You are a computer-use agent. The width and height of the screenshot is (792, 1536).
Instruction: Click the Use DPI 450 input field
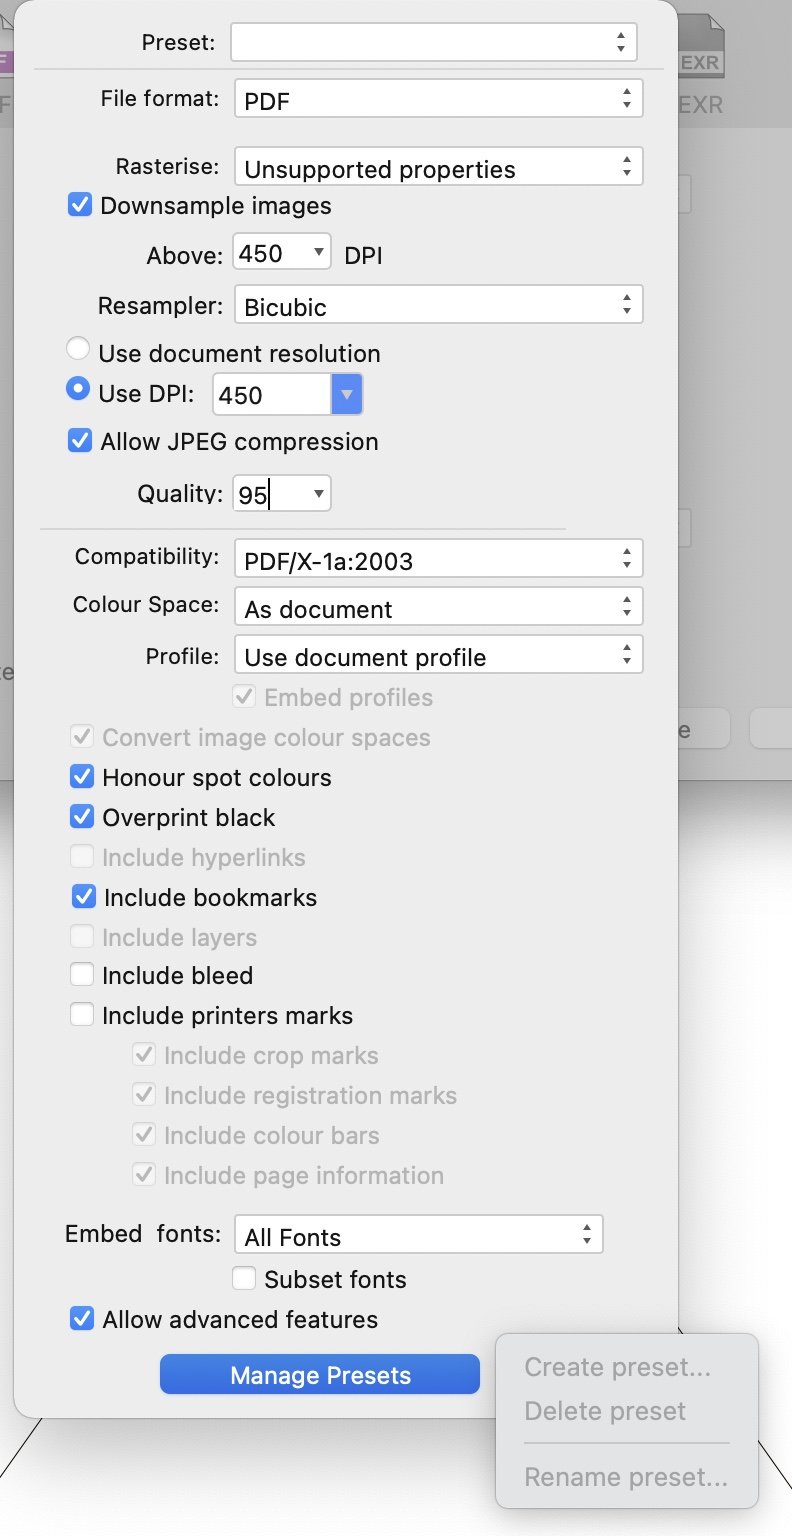point(270,394)
